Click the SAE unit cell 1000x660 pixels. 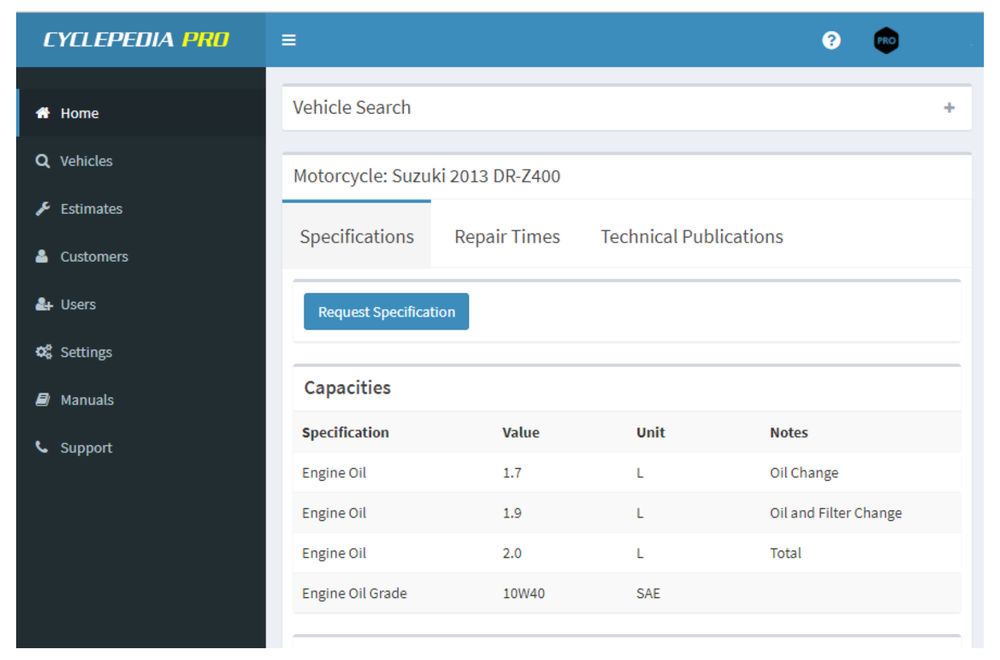(648, 593)
